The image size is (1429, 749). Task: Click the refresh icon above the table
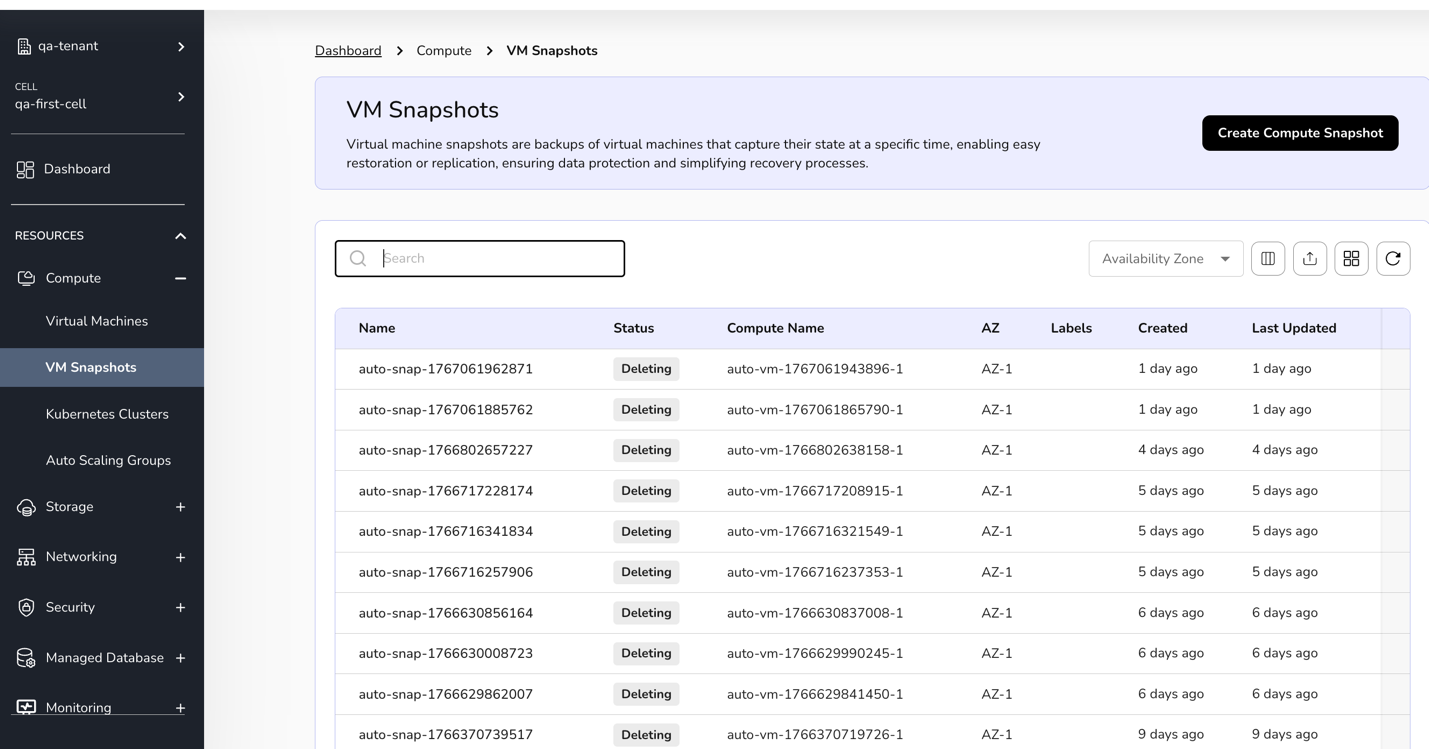click(x=1392, y=259)
